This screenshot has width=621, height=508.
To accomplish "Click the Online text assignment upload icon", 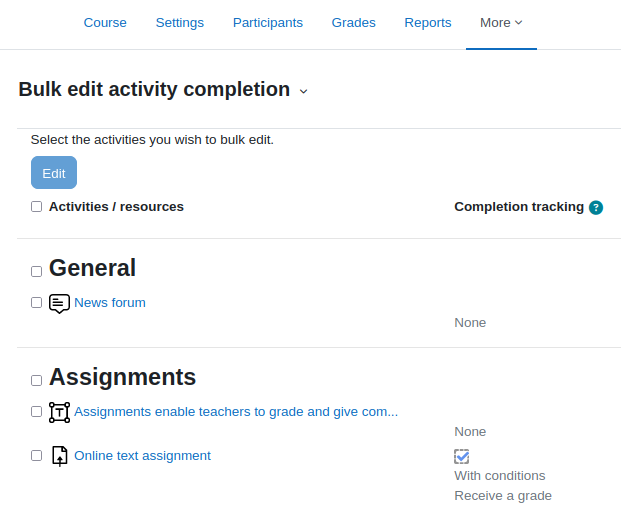I will tap(59, 456).
